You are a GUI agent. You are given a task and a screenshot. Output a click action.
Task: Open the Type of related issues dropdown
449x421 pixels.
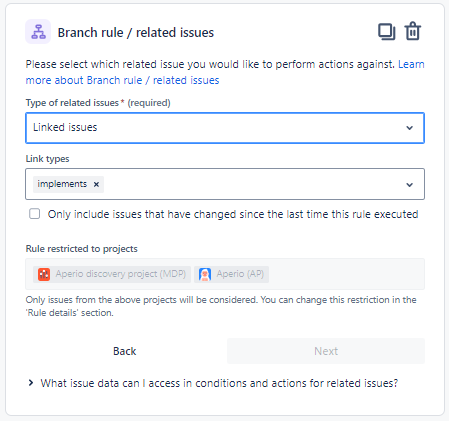(x=225, y=128)
